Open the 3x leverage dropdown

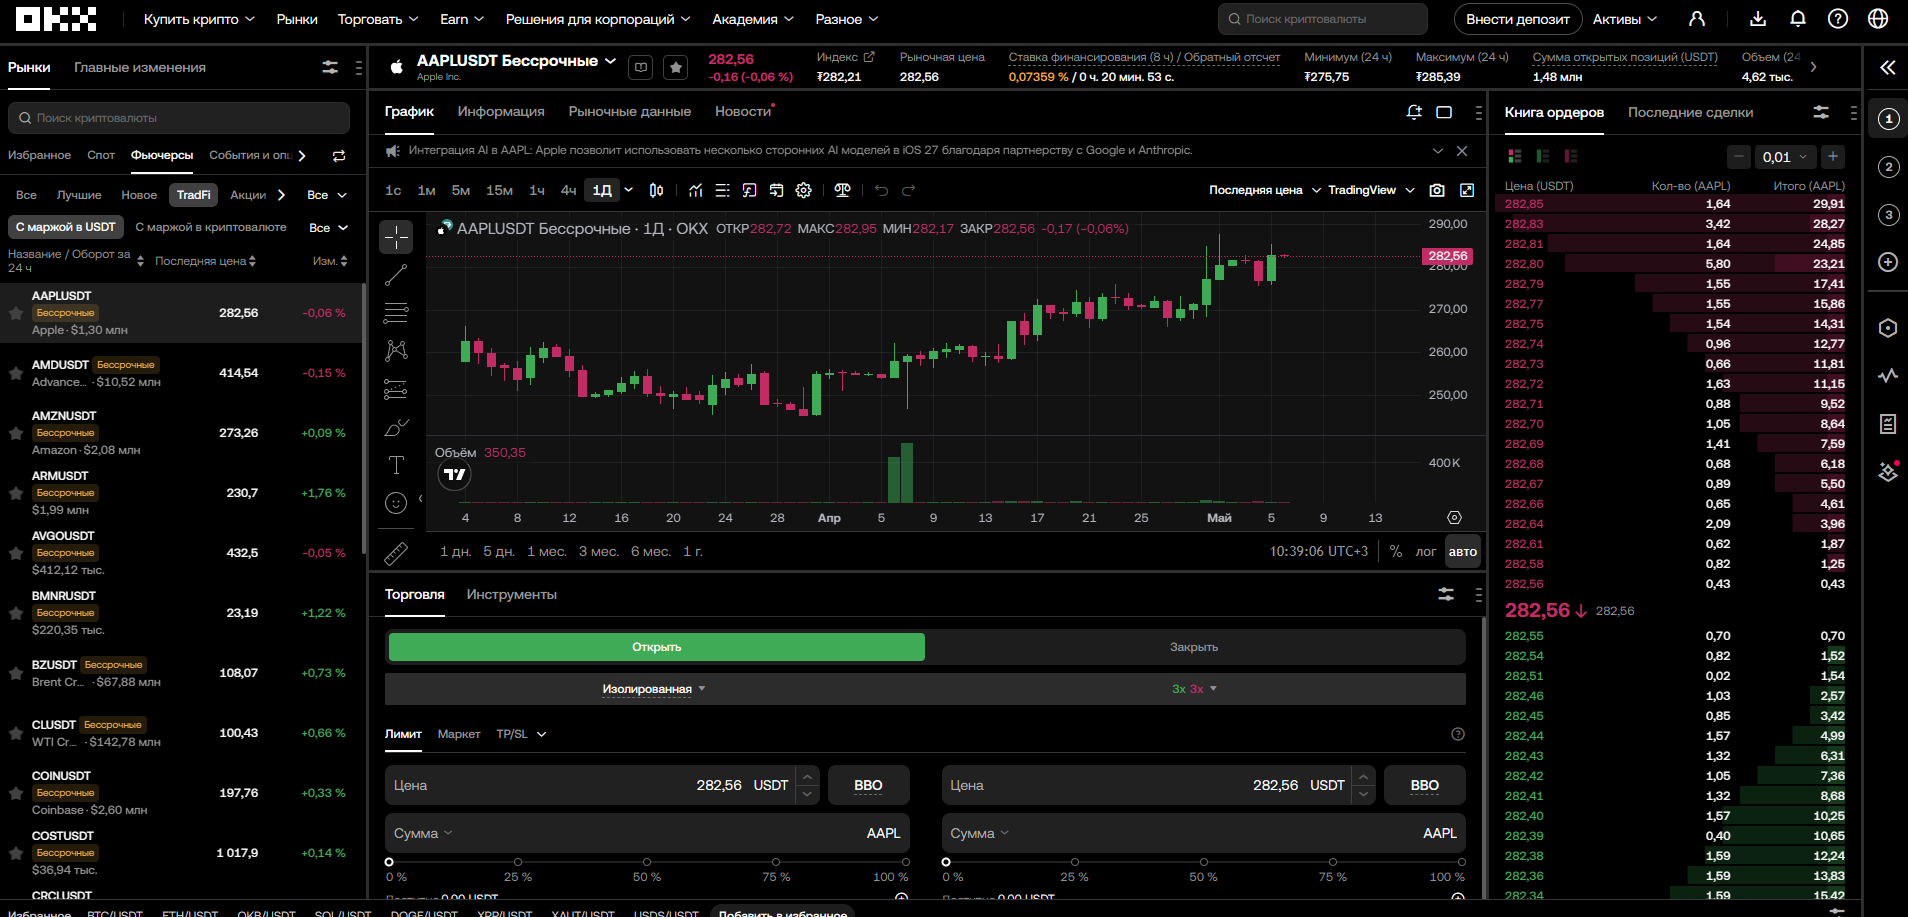pyautogui.click(x=1195, y=689)
